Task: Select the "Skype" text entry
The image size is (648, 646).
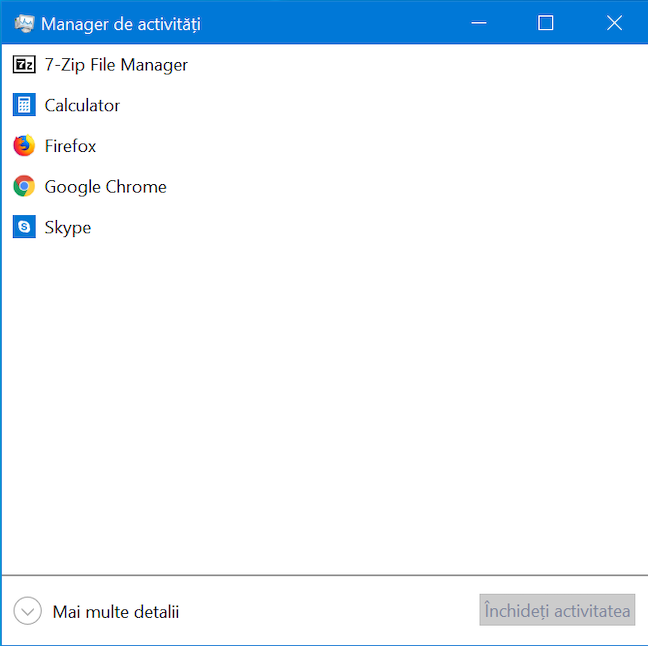Action: click(x=68, y=228)
